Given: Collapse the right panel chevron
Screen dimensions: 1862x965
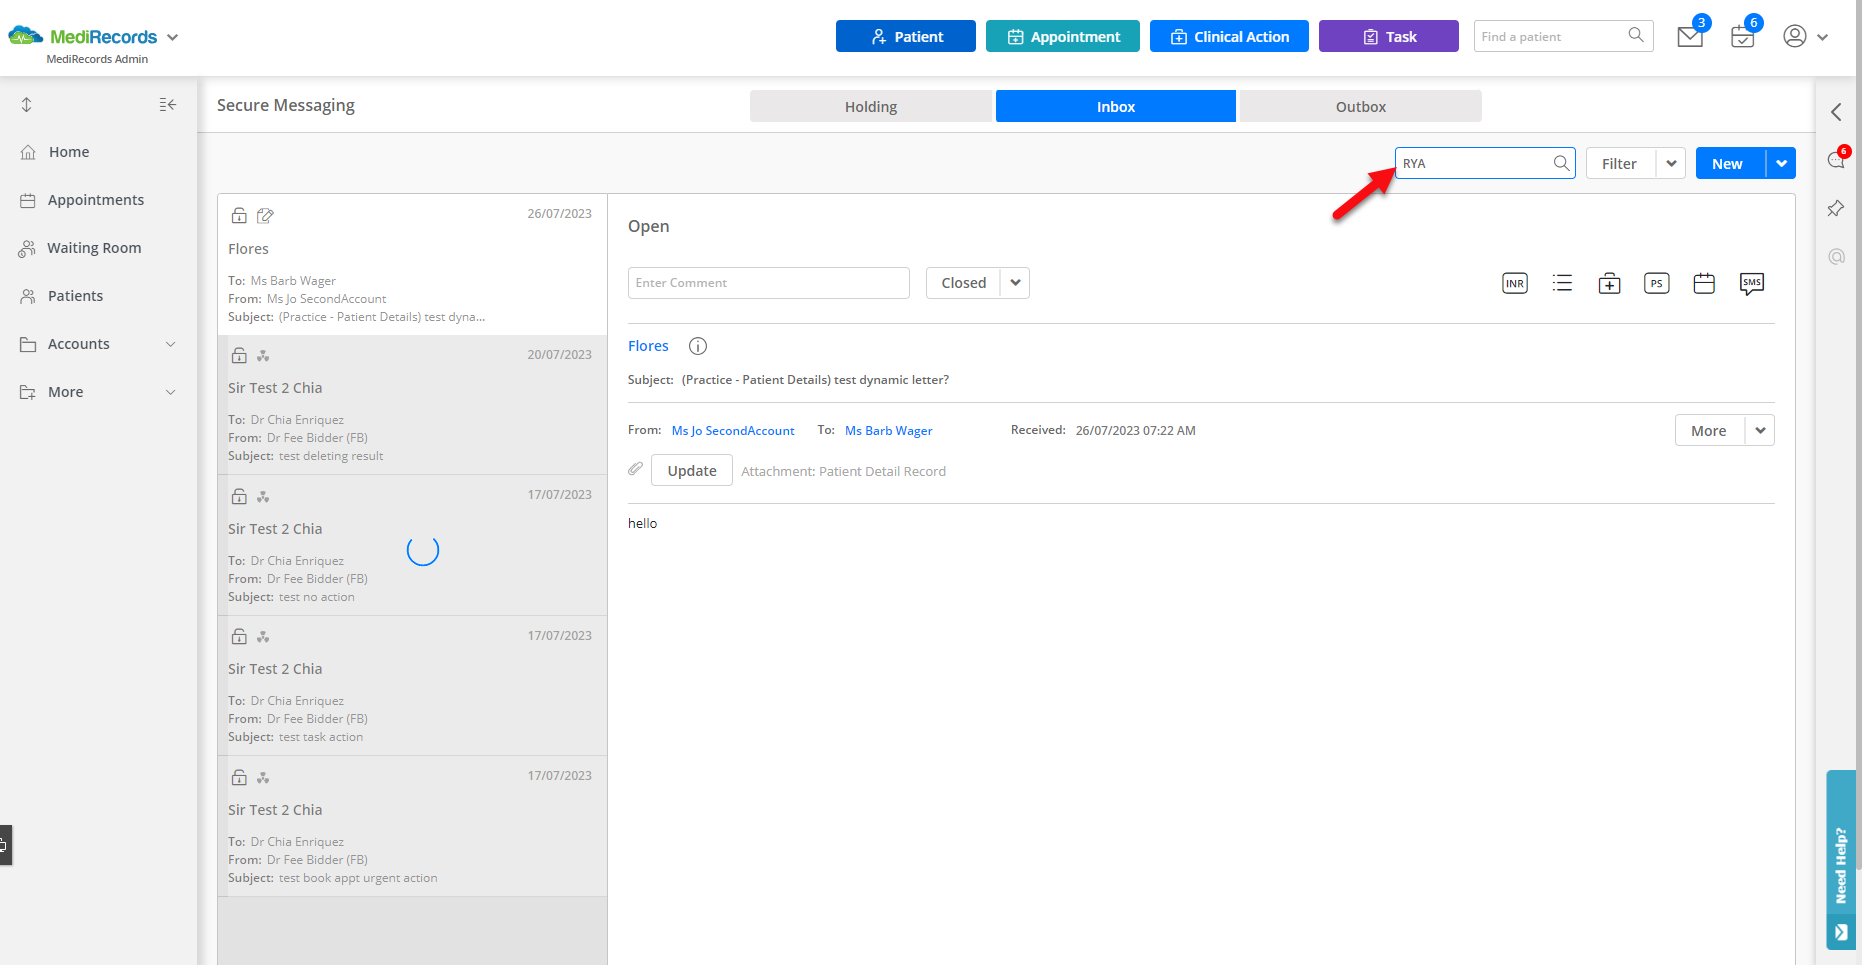Looking at the screenshot, I should pyautogui.click(x=1836, y=112).
